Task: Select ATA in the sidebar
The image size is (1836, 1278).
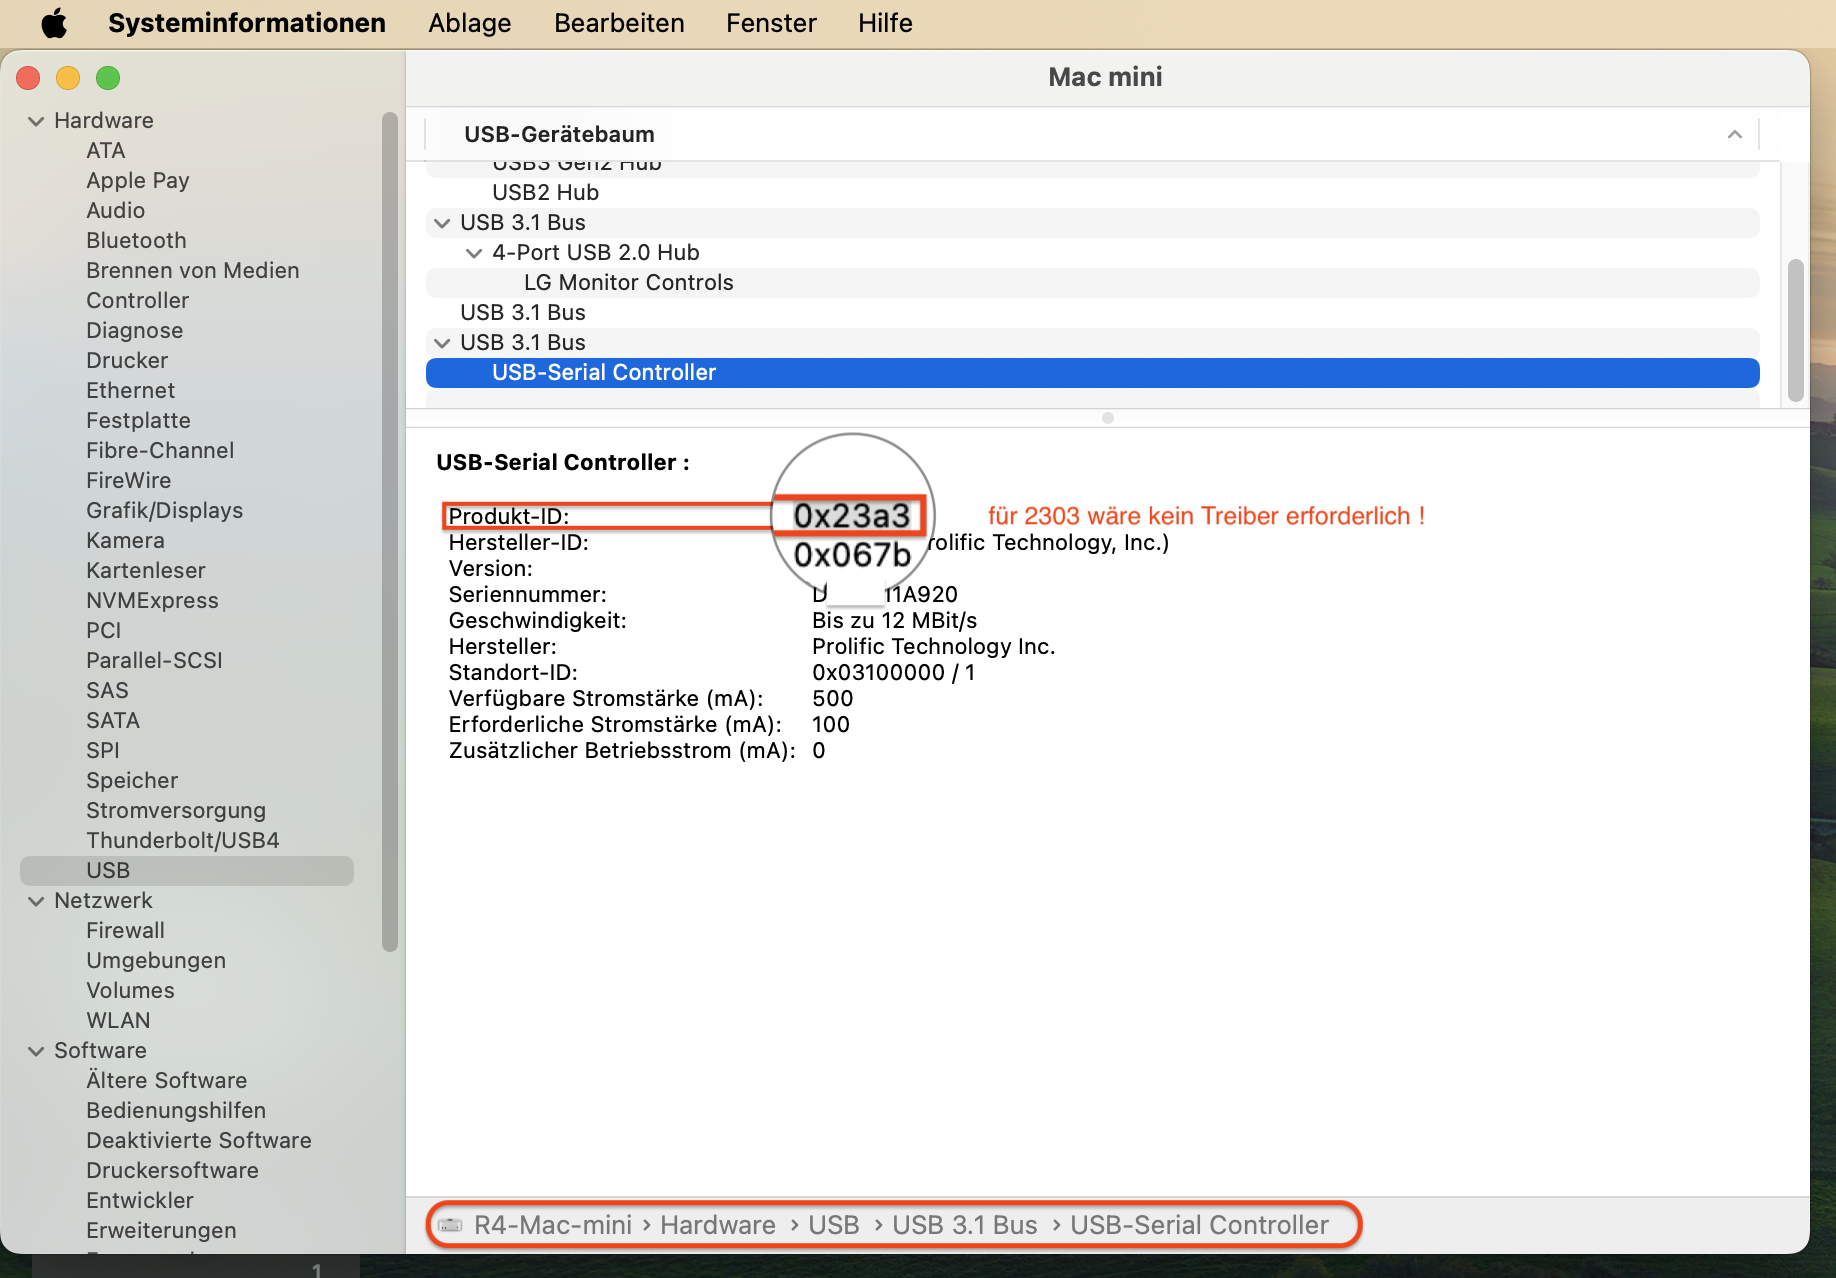Action: [x=106, y=150]
